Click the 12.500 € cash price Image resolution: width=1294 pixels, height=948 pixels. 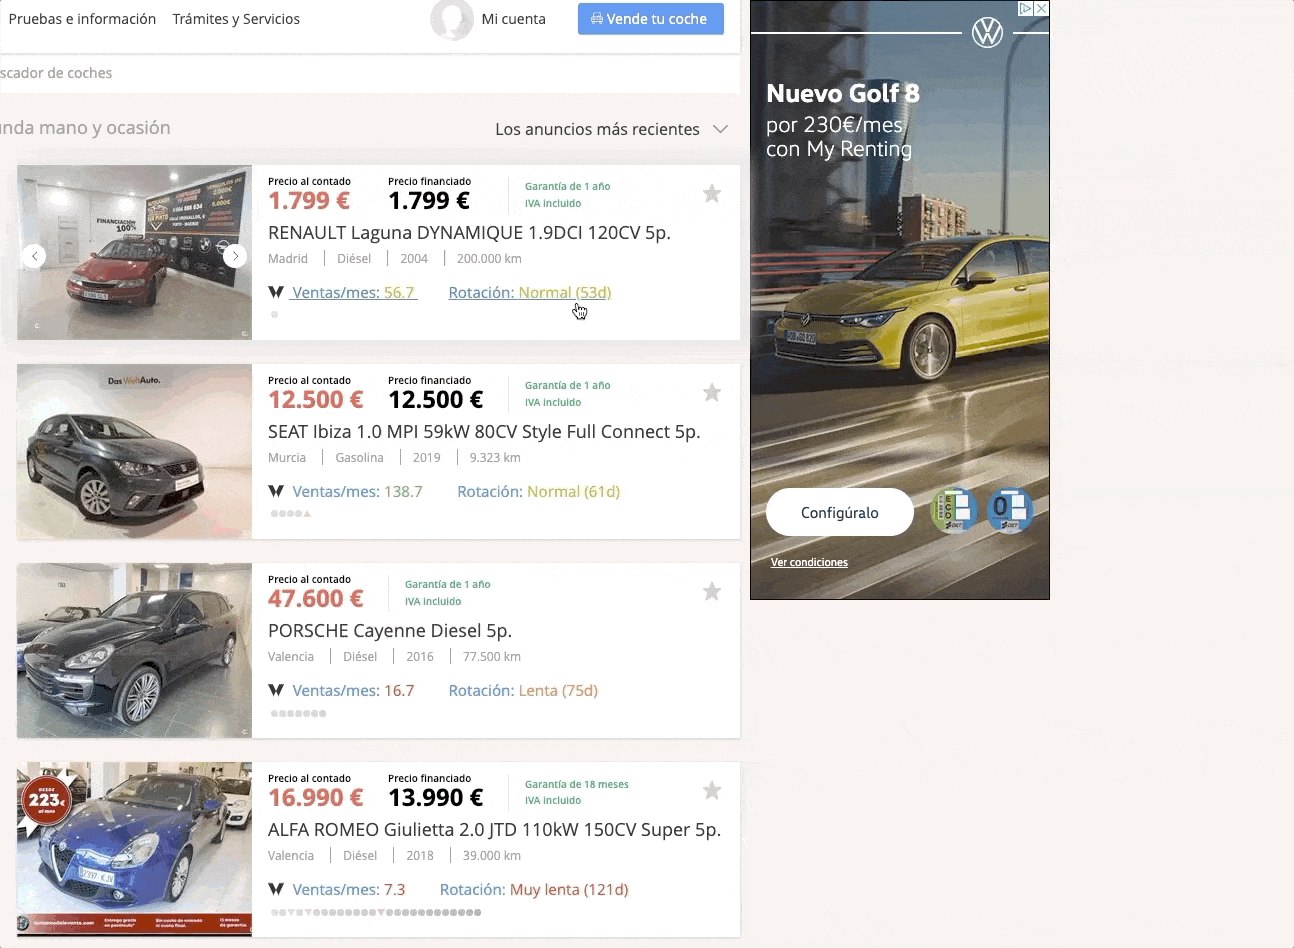click(316, 399)
